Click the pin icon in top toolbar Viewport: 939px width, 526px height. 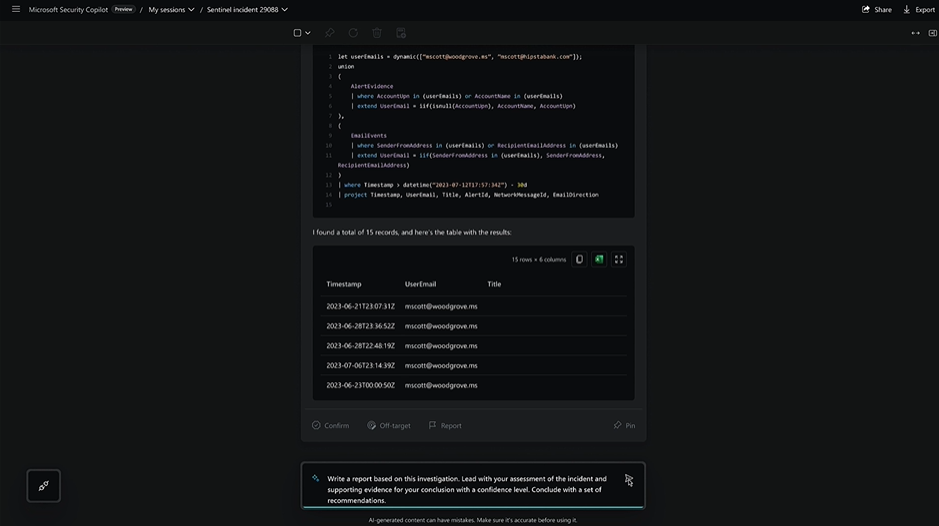(x=329, y=33)
